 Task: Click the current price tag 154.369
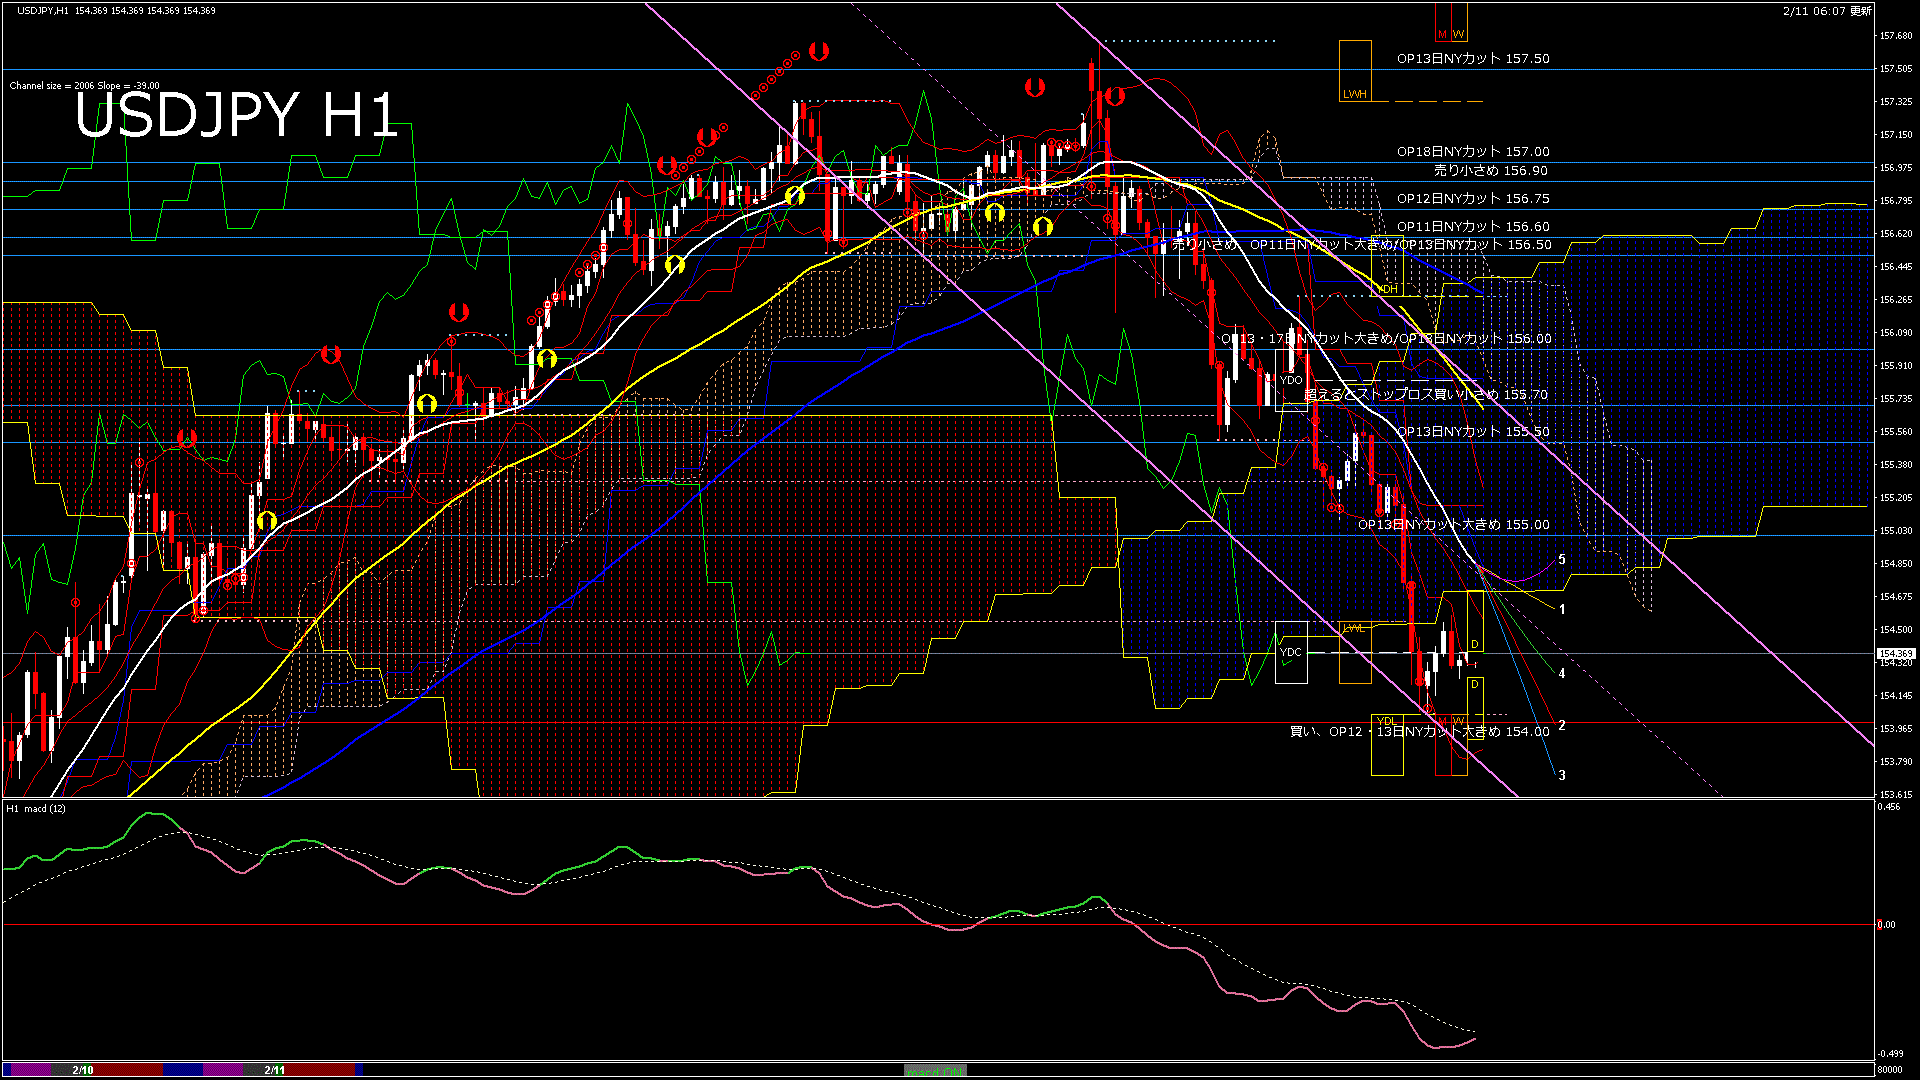pos(1896,654)
